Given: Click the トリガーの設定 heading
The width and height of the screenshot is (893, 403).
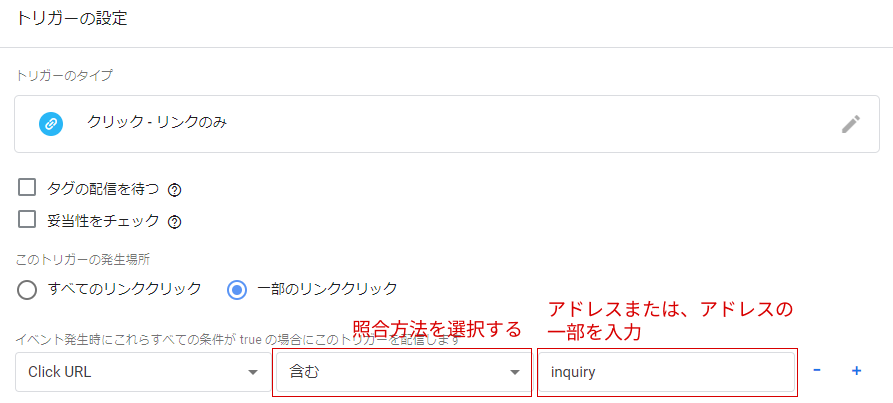Looking at the screenshot, I should click(71, 18).
